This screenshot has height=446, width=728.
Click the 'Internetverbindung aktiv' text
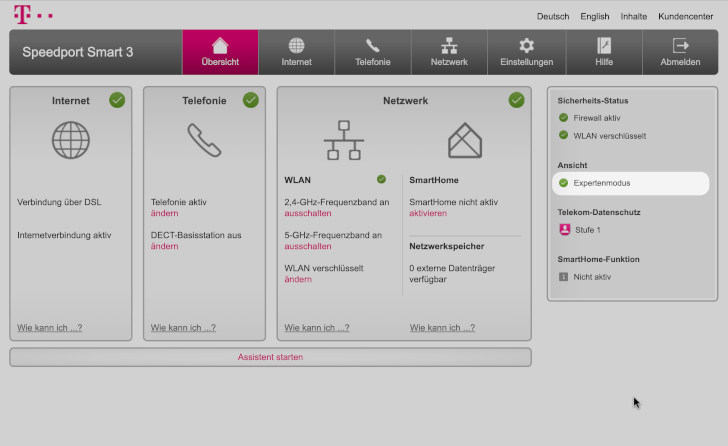tap(64, 235)
